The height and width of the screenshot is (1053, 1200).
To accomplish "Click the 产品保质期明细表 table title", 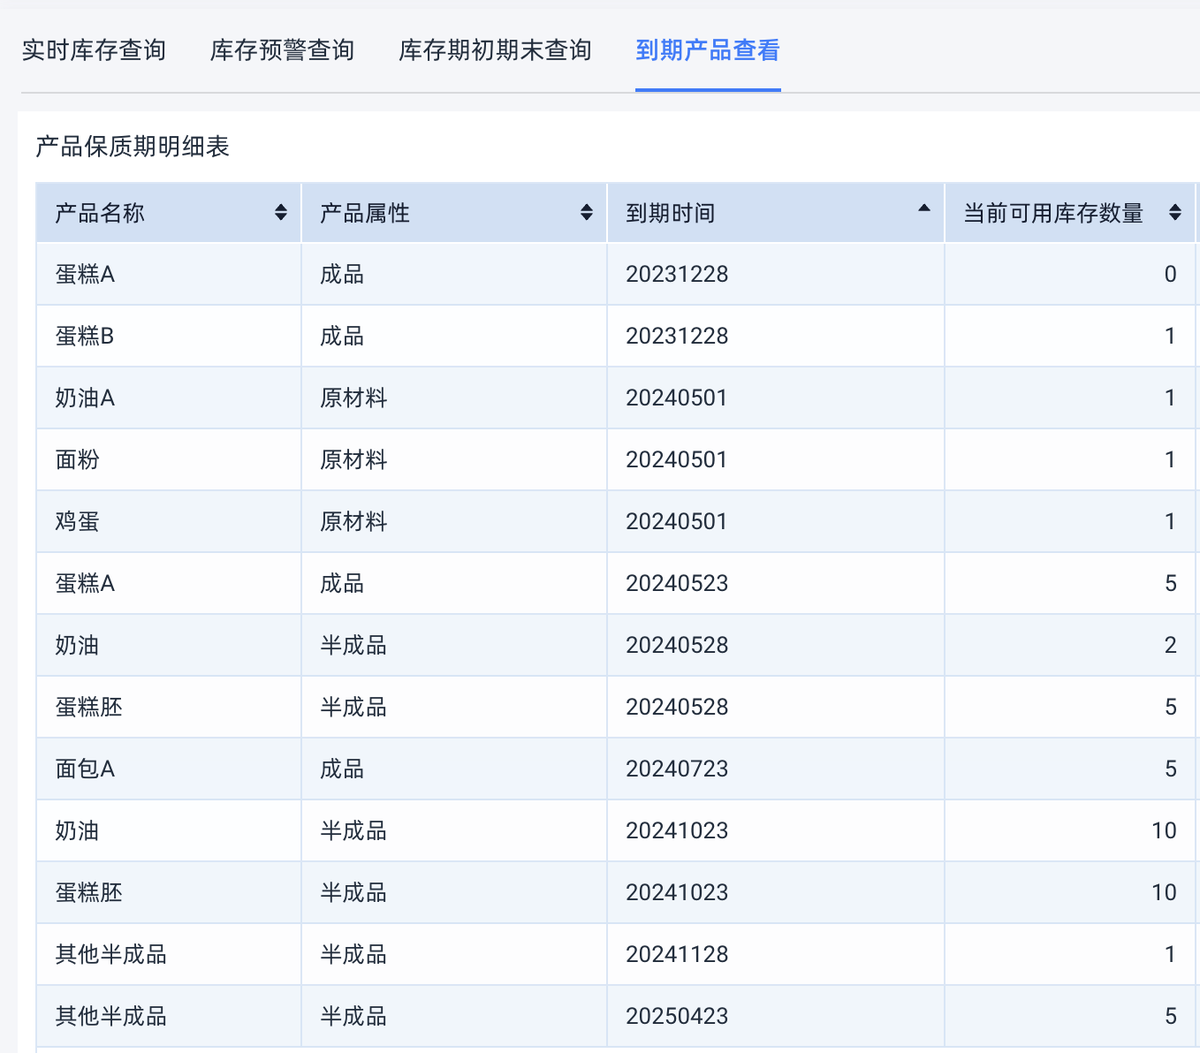I will point(133,147).
